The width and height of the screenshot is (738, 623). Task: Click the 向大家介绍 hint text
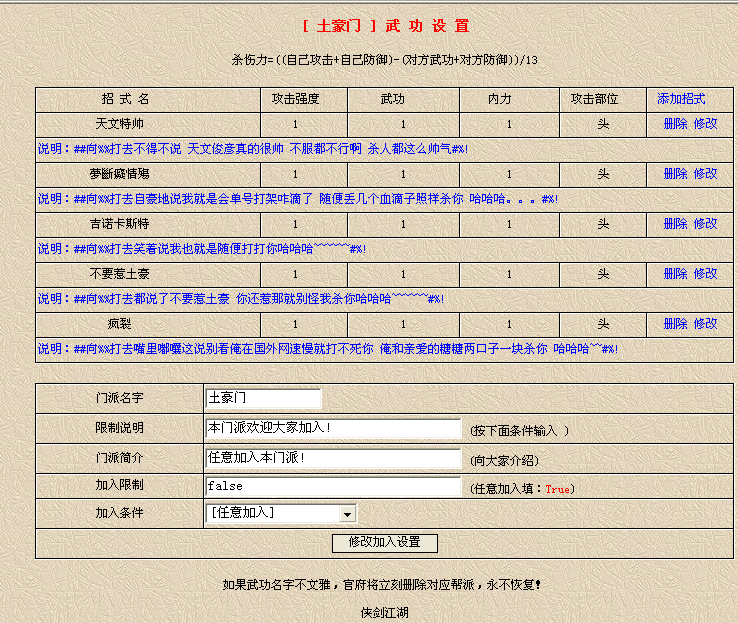504,460
